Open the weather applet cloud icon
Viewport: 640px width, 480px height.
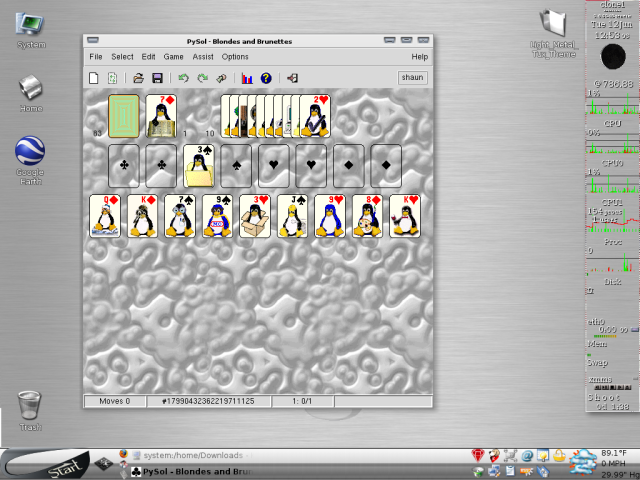point(584,462)
